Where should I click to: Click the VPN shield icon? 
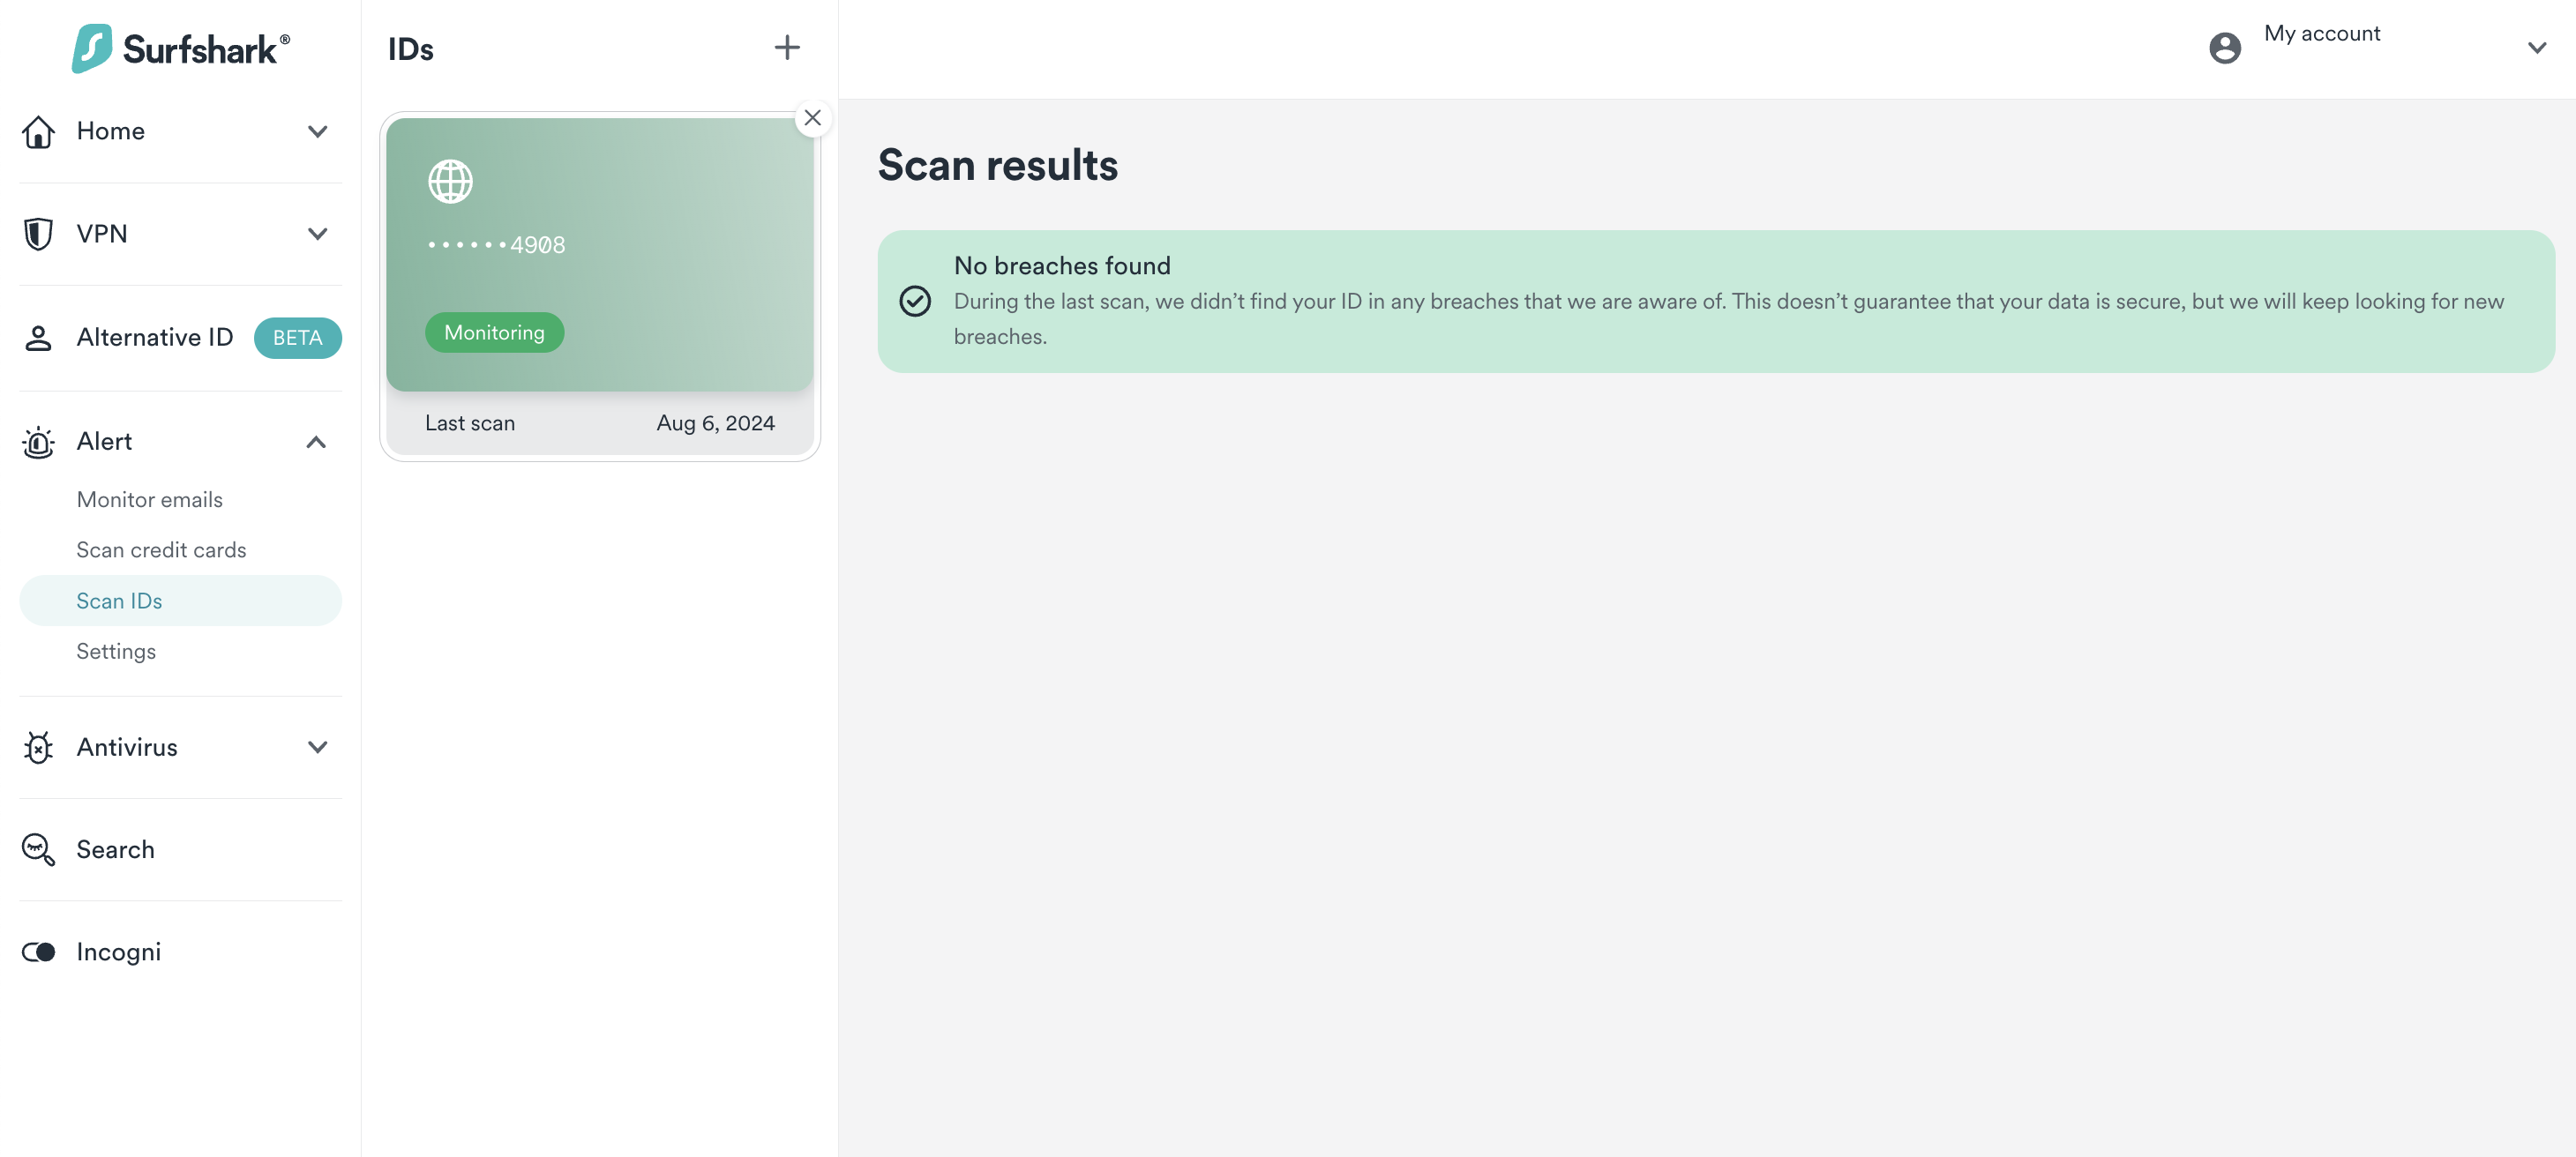pyautogui.click(x=38, y=234)
